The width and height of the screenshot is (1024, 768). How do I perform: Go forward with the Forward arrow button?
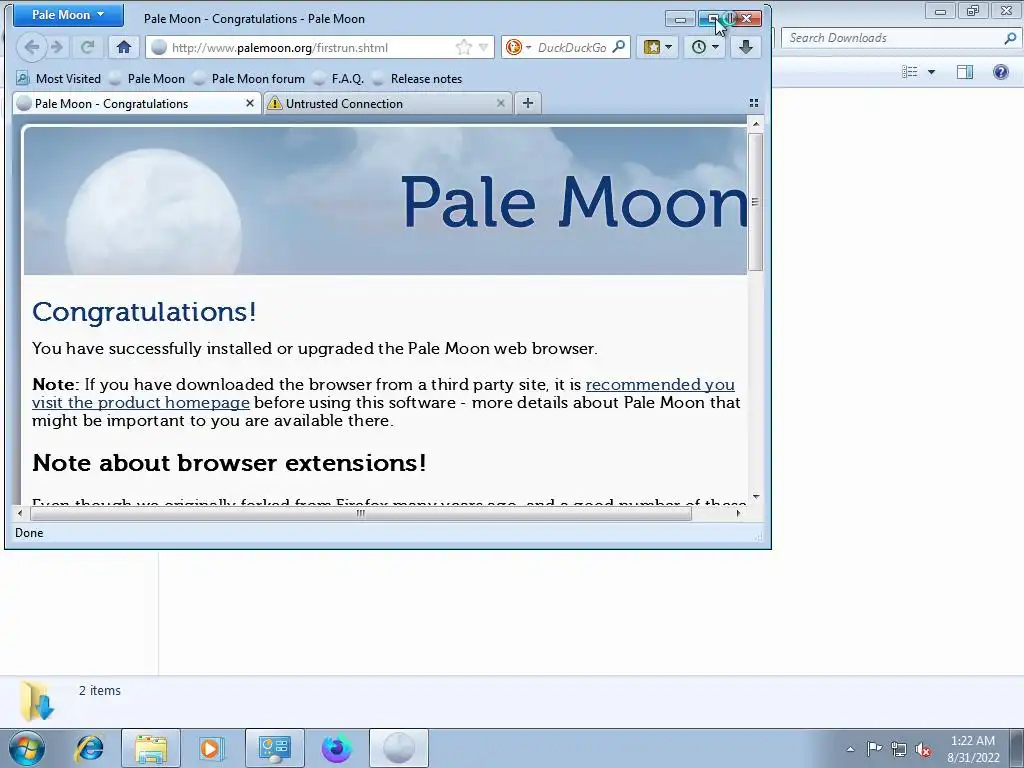[57, 47]
